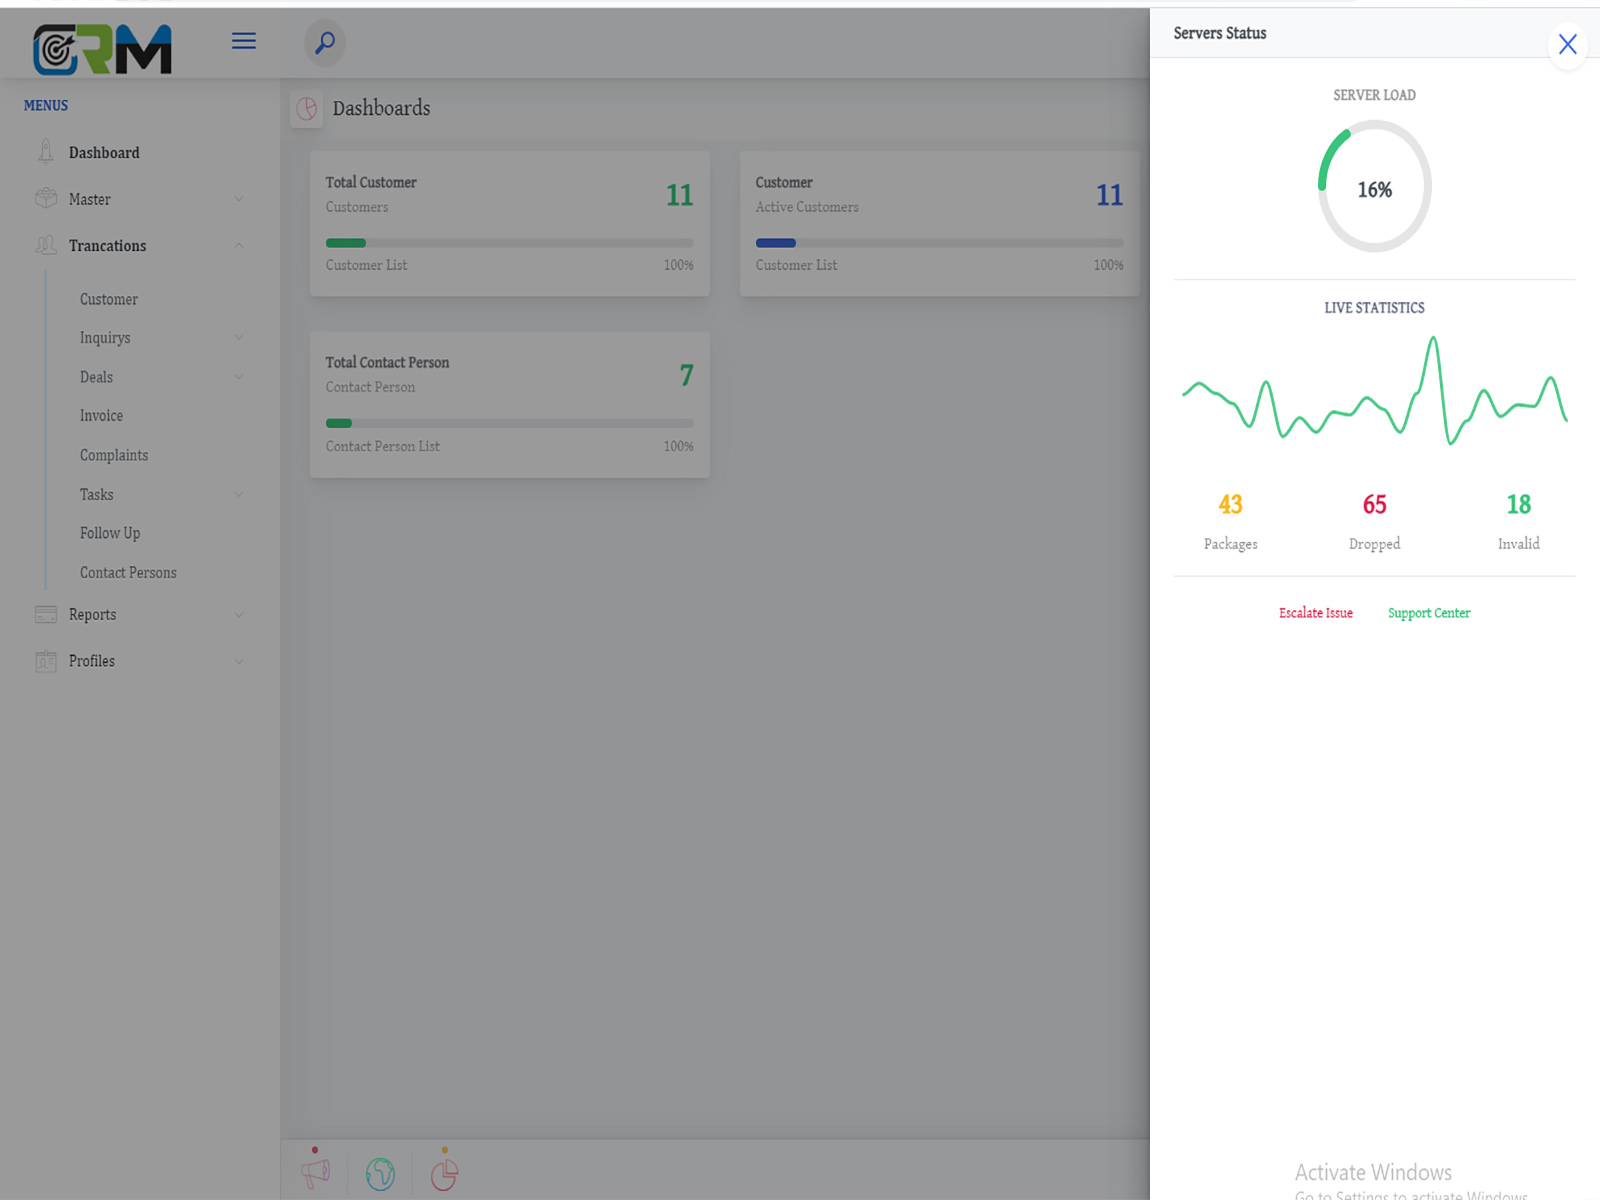Screen dimensions: 1600x1200
Task: Expand the Profiles menu chevron
Action: coord(239,661)
